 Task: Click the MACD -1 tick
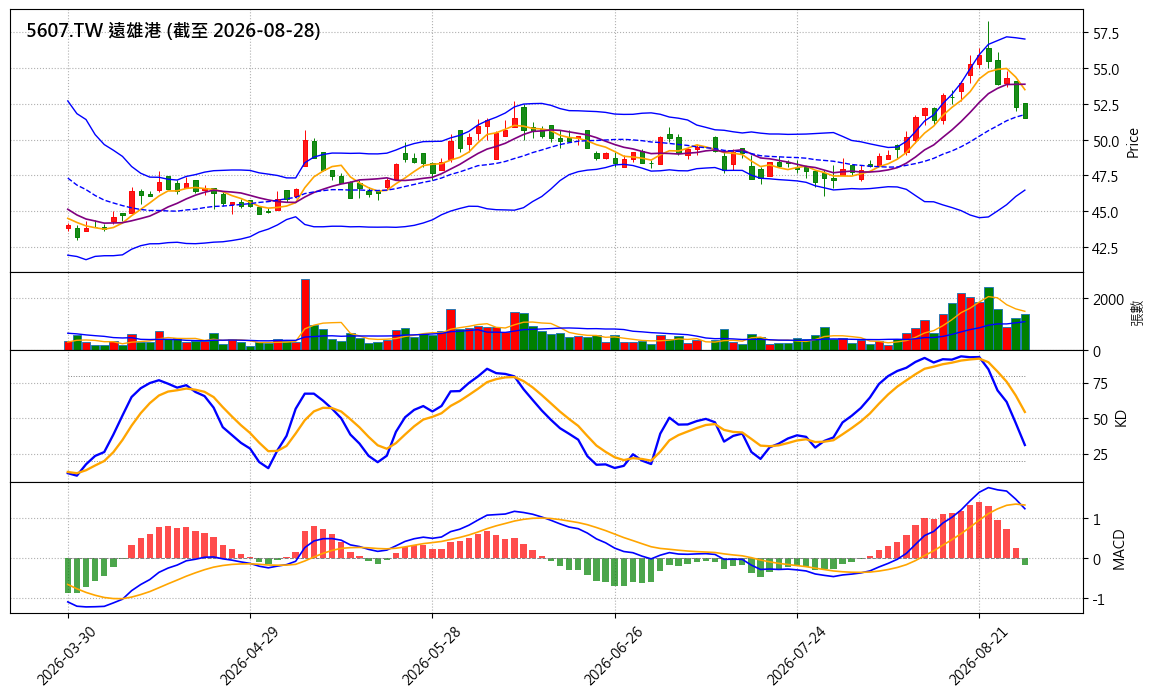(x=1097, y=600)
